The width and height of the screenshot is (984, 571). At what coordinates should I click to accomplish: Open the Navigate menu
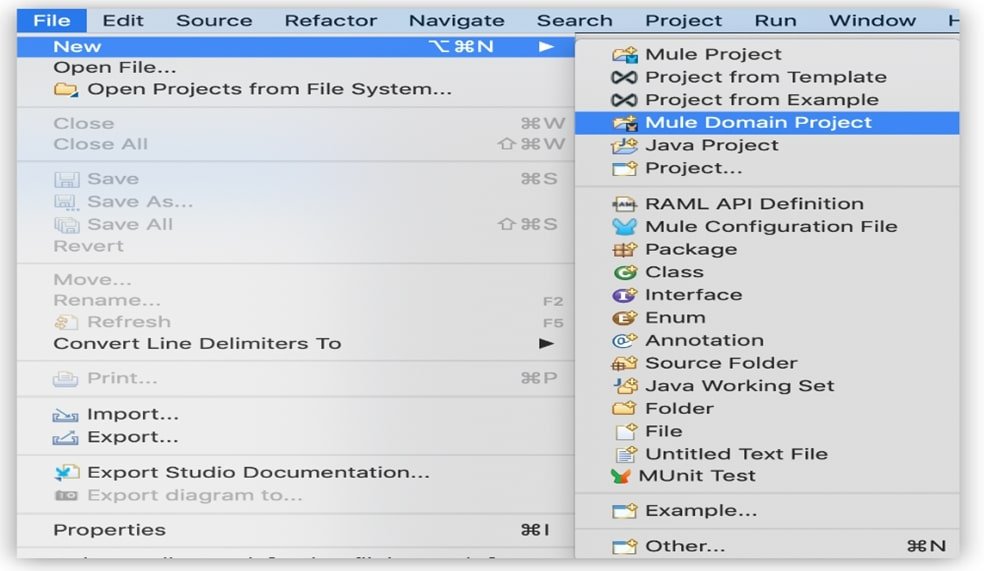(x=456, y=20)
